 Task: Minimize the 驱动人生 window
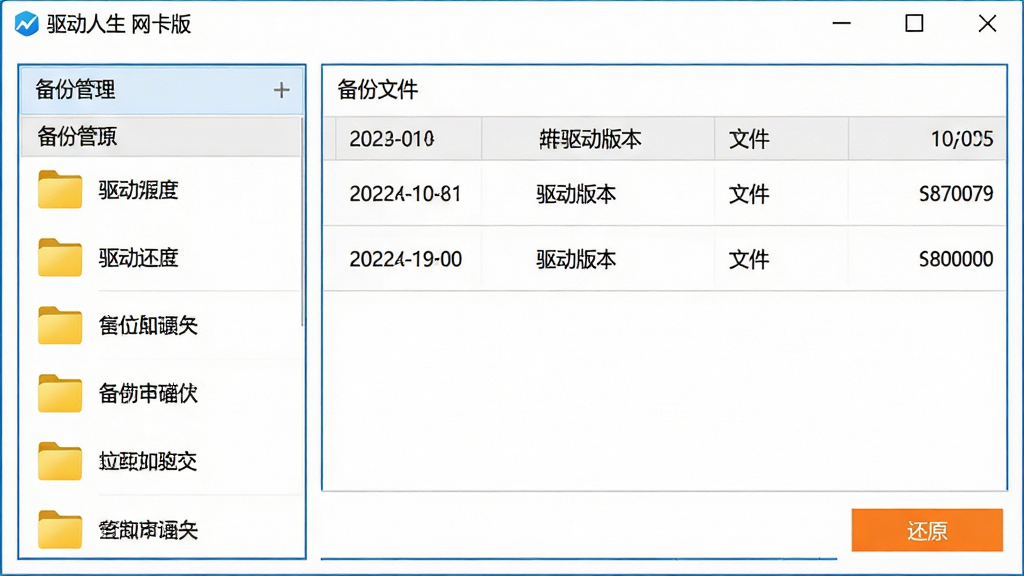(x=841, y=24)
